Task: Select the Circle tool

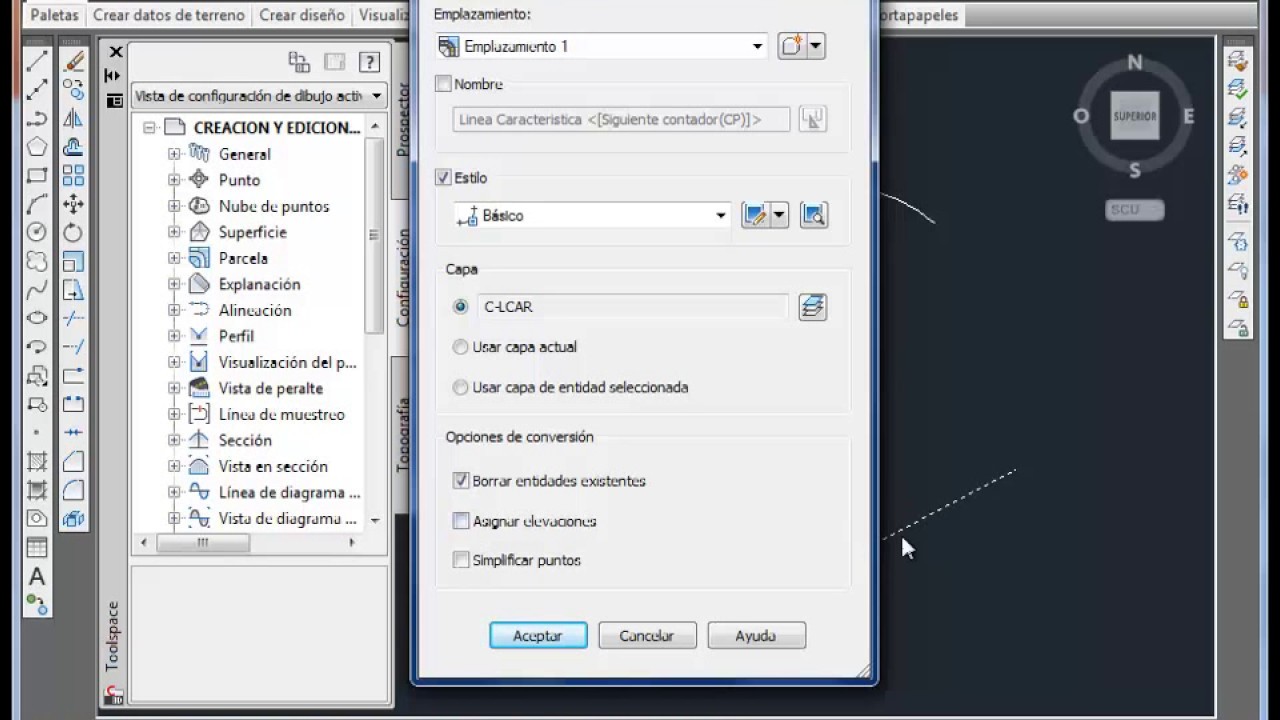Action: [37, 232]
